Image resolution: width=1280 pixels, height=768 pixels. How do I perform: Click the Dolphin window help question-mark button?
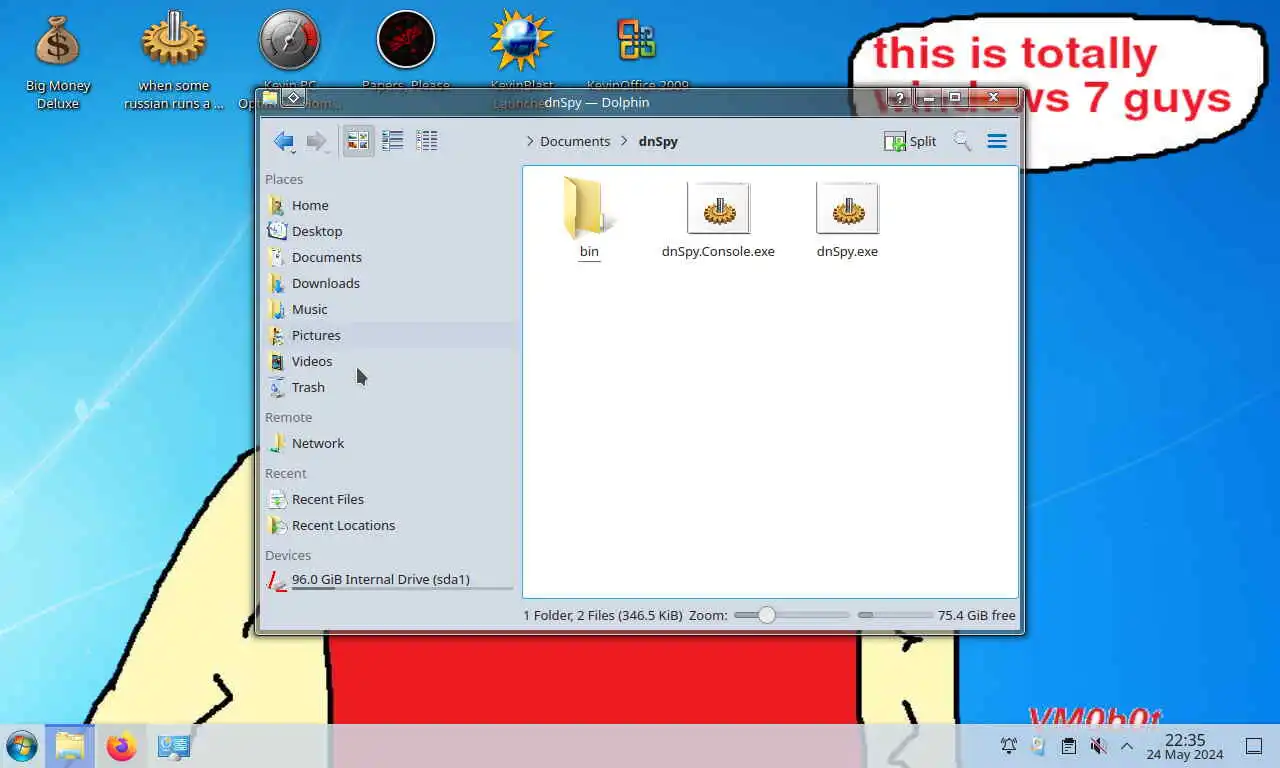tap(899, 97)
